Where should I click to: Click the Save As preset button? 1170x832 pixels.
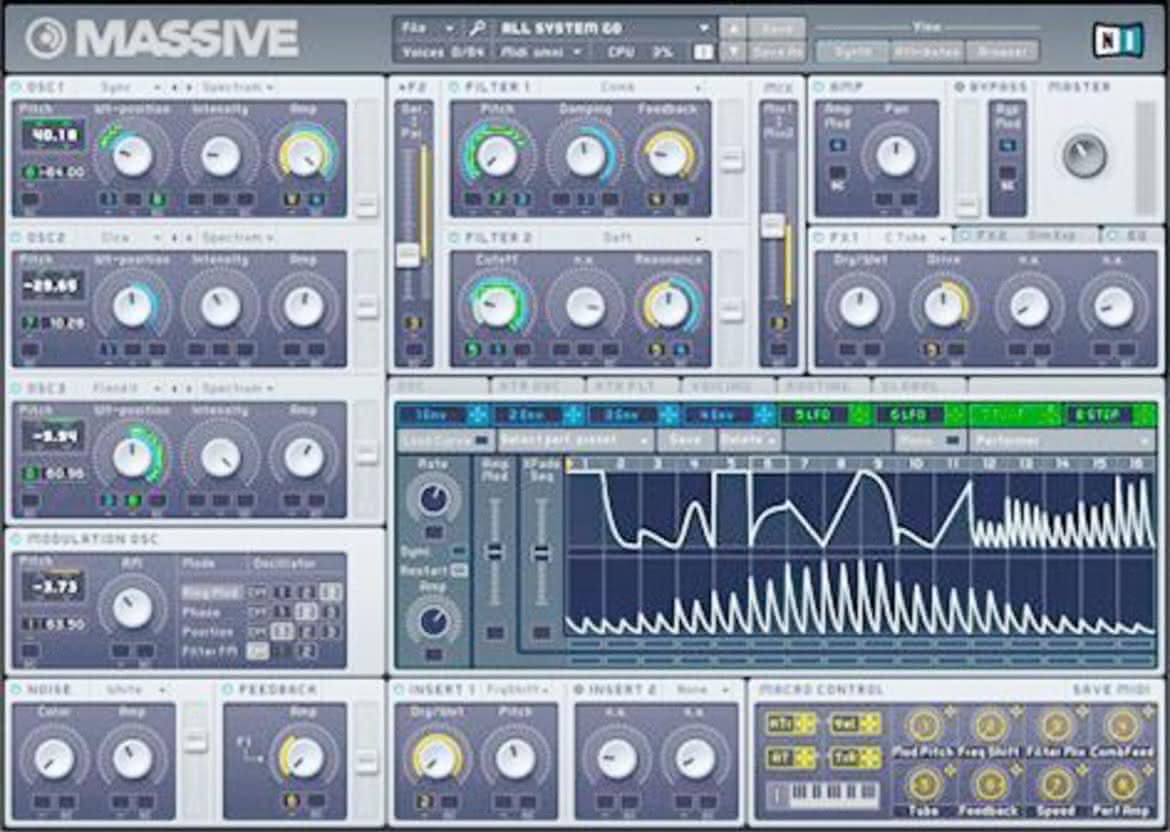776,52
